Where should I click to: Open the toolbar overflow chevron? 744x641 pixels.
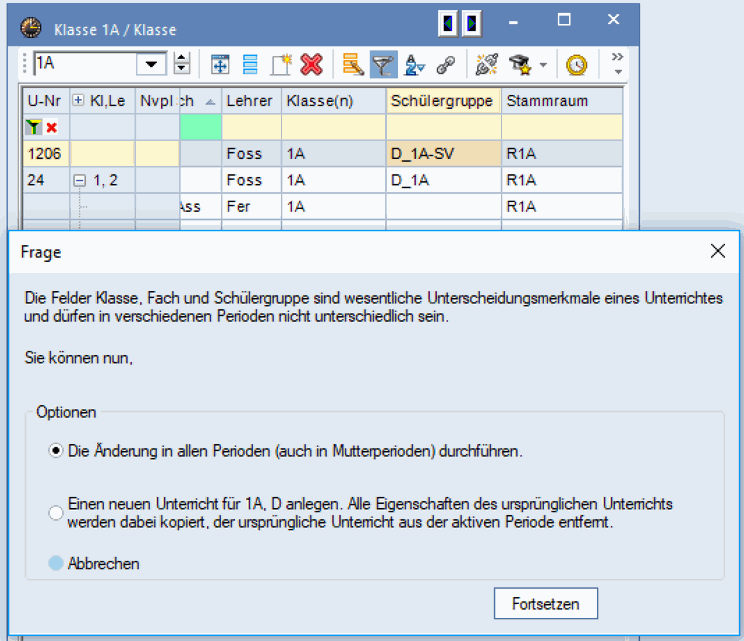(x=617, y=64)
